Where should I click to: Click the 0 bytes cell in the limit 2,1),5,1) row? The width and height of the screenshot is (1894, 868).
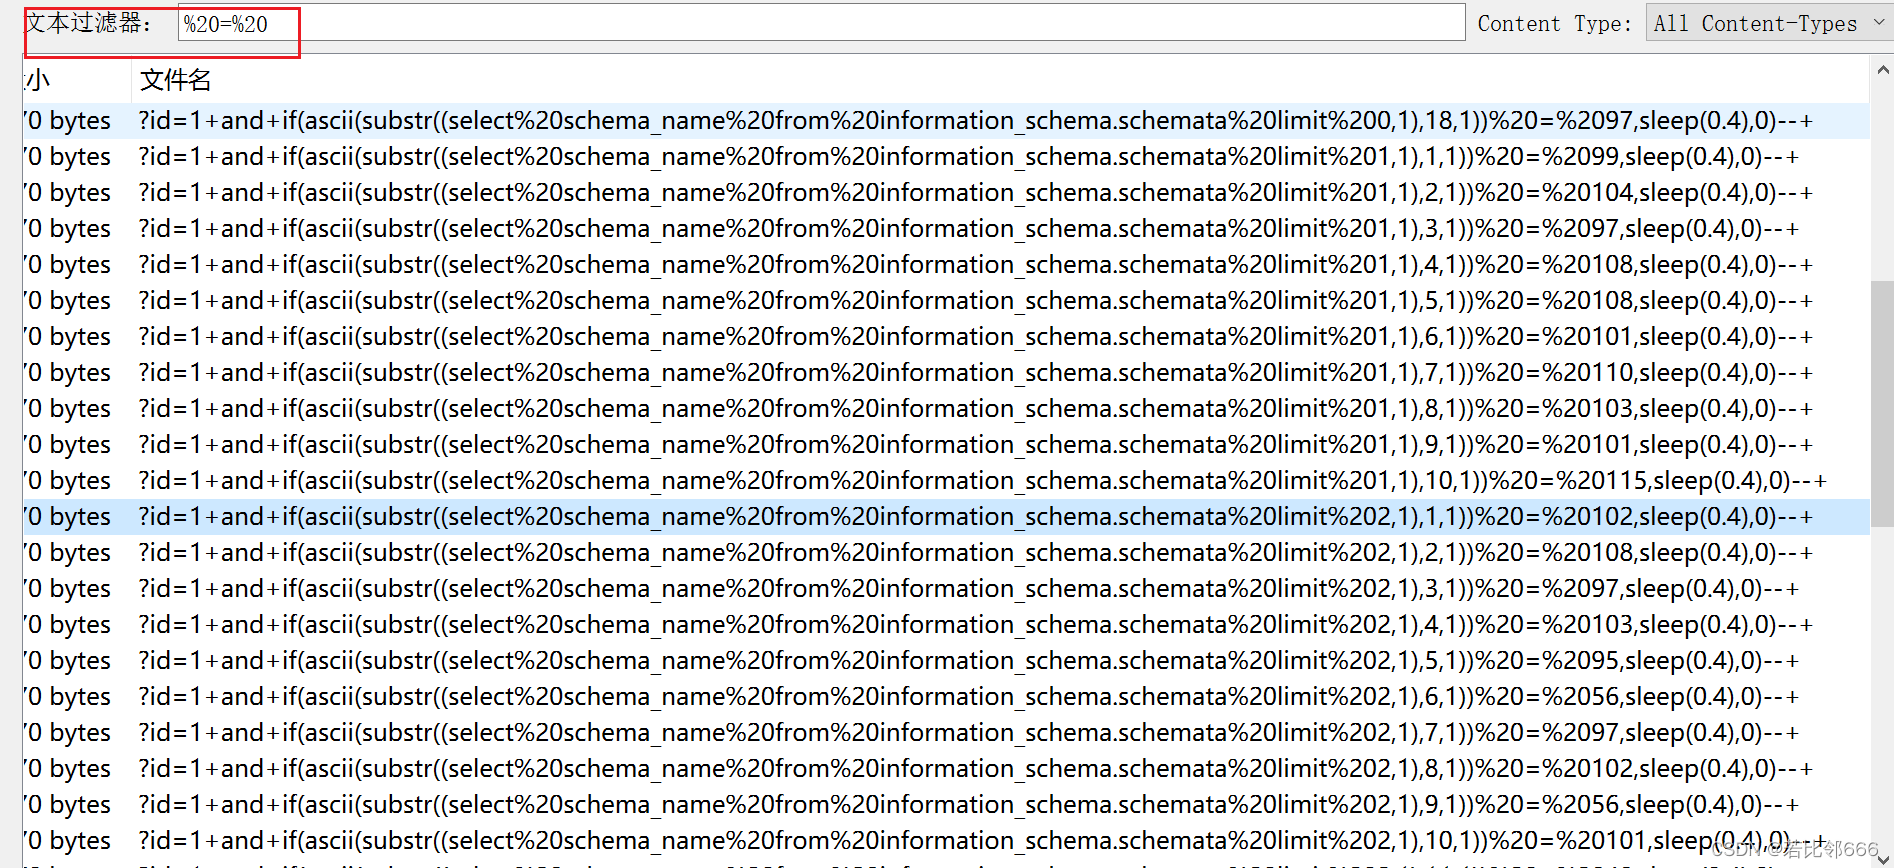pyautogui.click(x=68, y=661)
